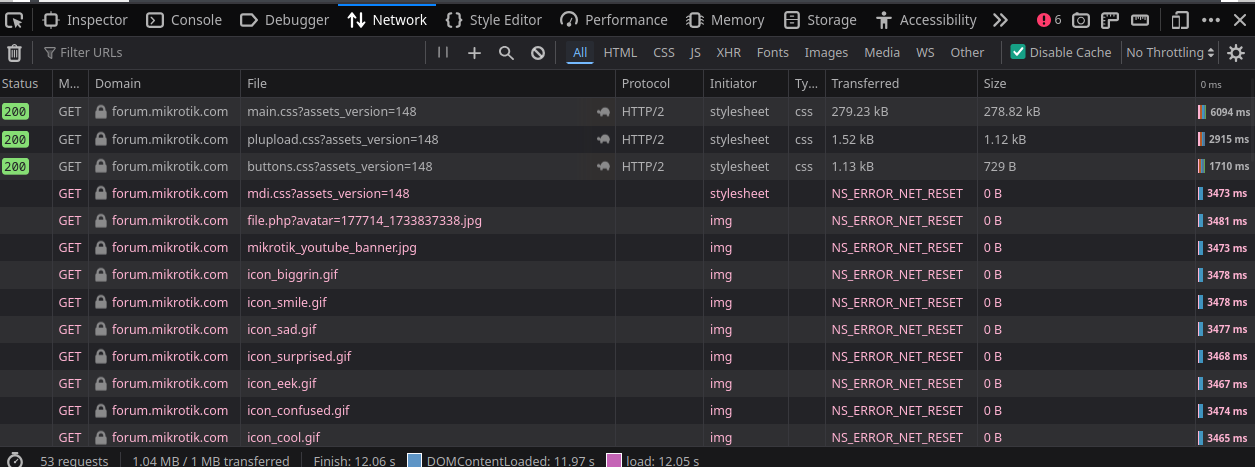Viewport: 1255px width, 467px height.
Task: Click the error count badge showing 6
Action: click(1049, 20)
